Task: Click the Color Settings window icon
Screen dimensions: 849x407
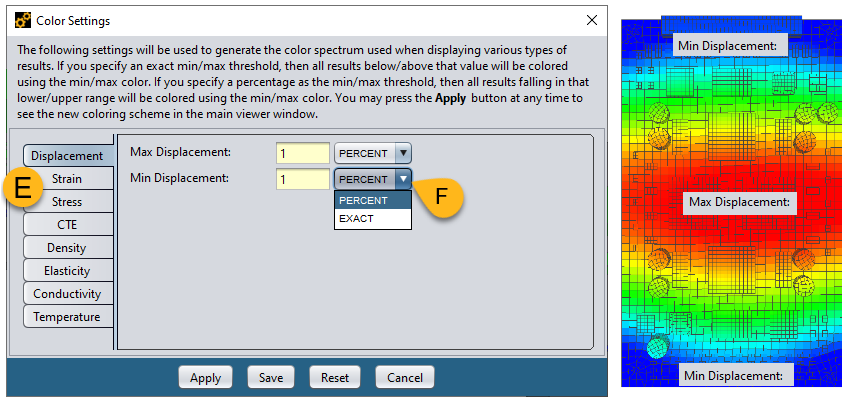Action: (22, 20)
